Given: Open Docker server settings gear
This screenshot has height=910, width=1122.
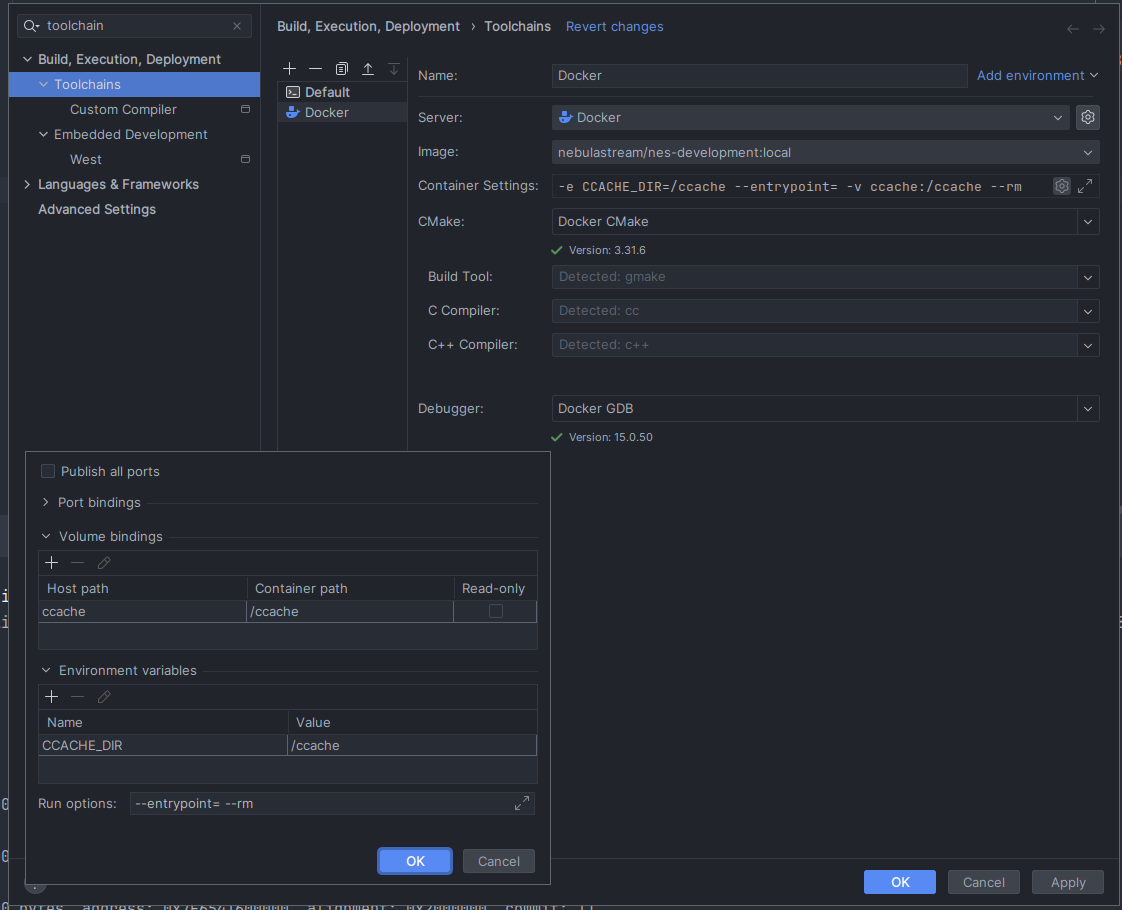Looking at the screenshot, I should (1088, 117).
